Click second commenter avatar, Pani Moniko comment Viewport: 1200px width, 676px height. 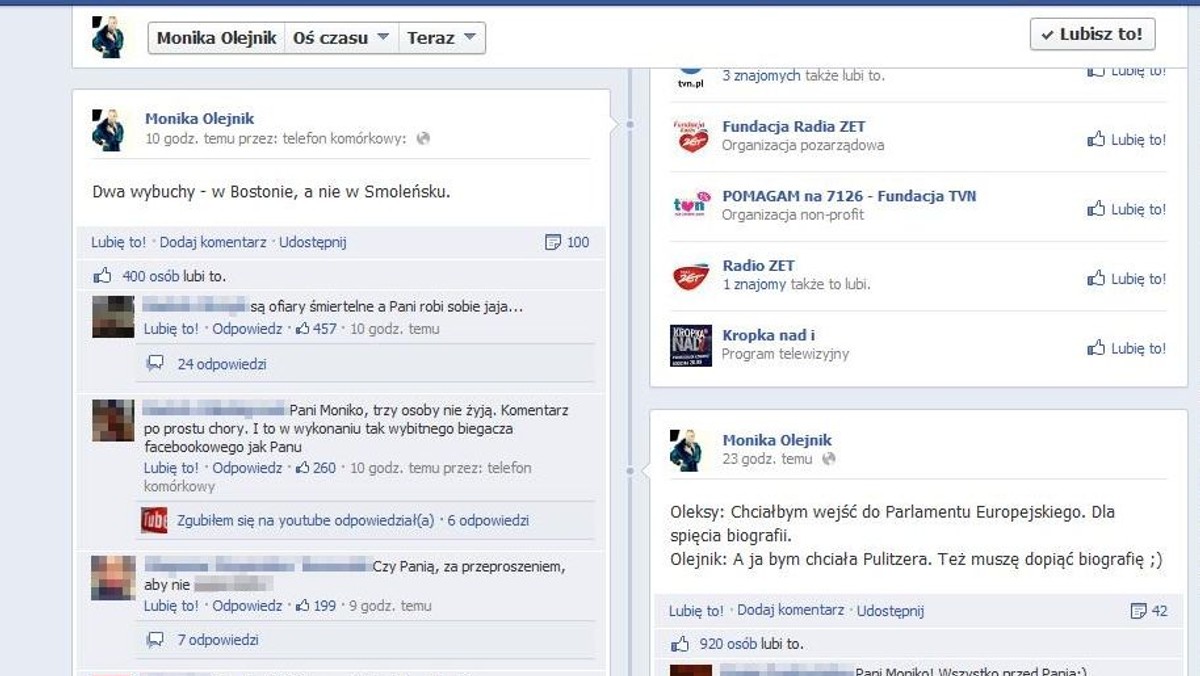coord(113,420)
